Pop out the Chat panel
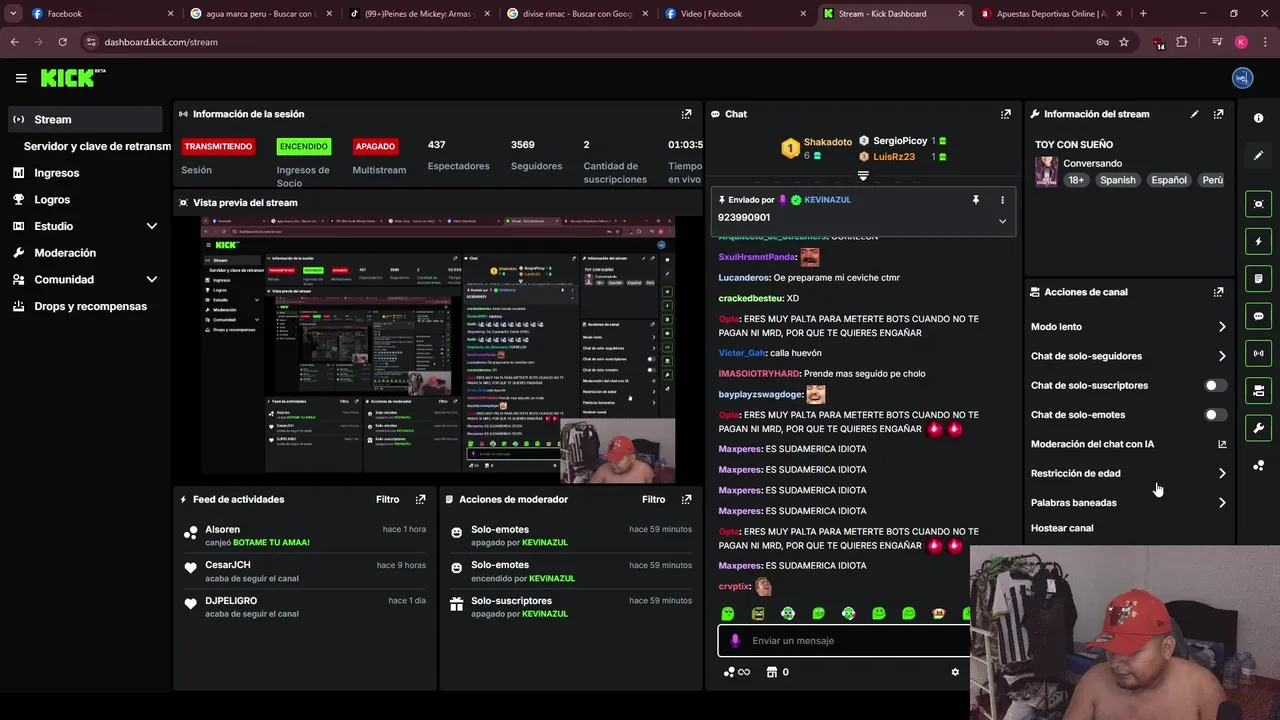The height and width of the screenshot is (720, 1280). [1005, 114]
